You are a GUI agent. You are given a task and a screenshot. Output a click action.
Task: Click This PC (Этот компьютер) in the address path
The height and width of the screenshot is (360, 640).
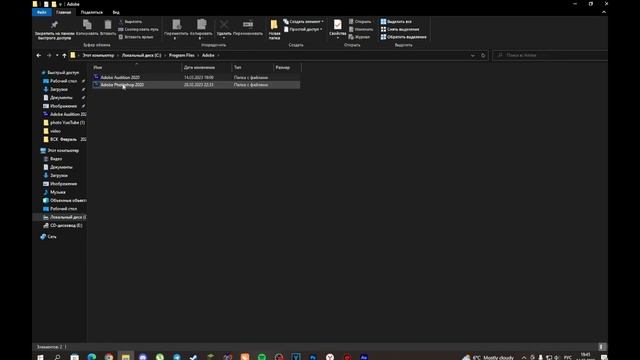click(x=98, y=56)
